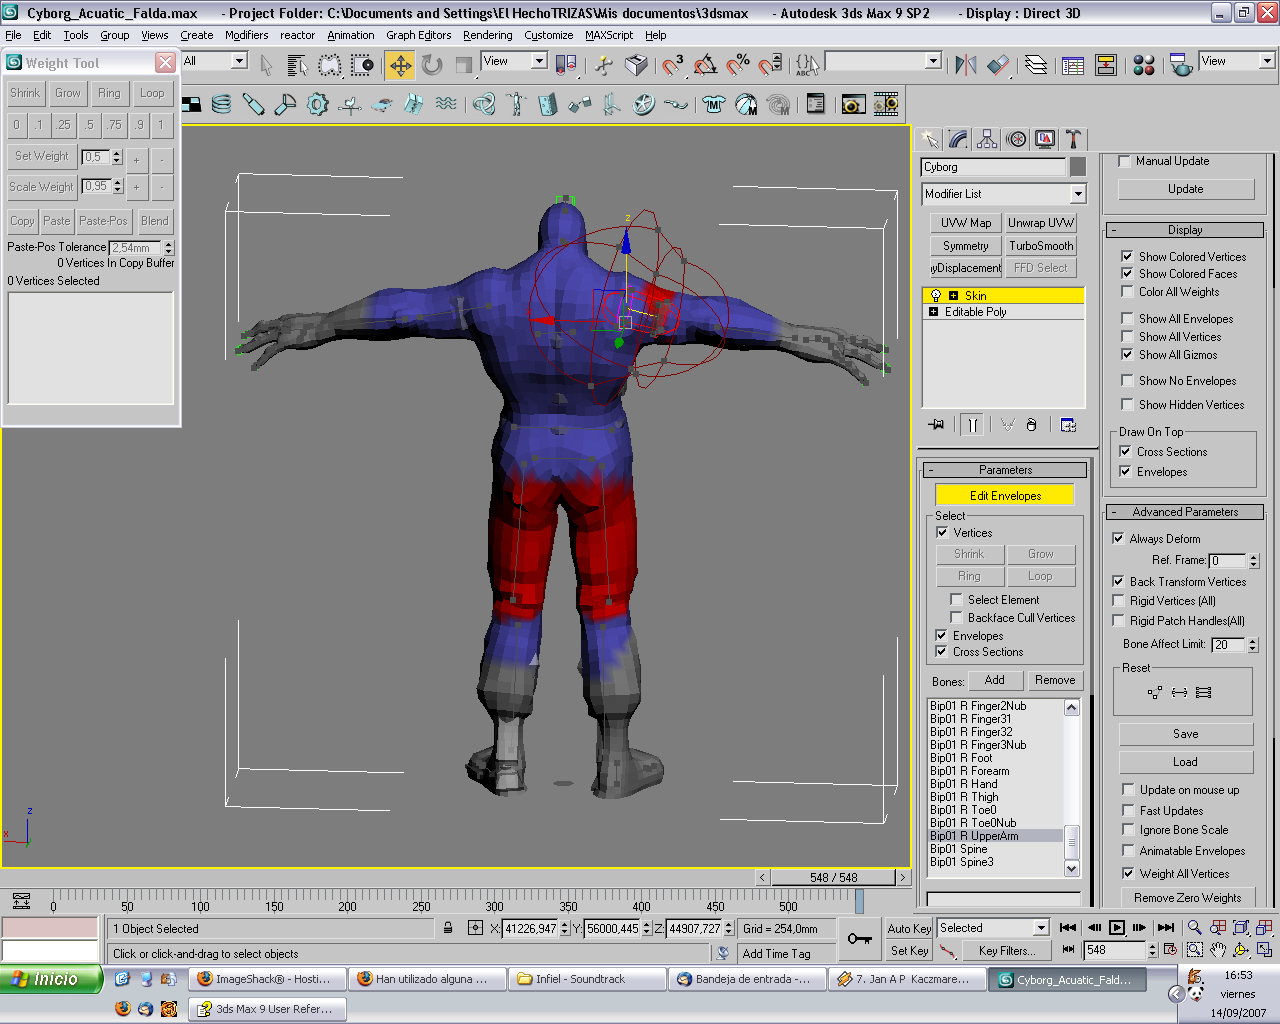Expand the Selected key filter dropdown

(x=1040, y=928)
